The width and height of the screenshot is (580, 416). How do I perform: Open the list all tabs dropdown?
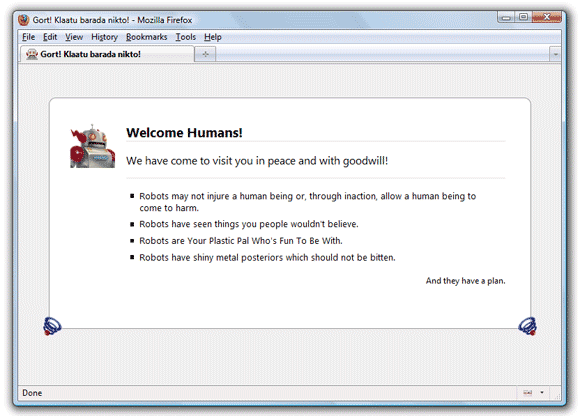555,54
